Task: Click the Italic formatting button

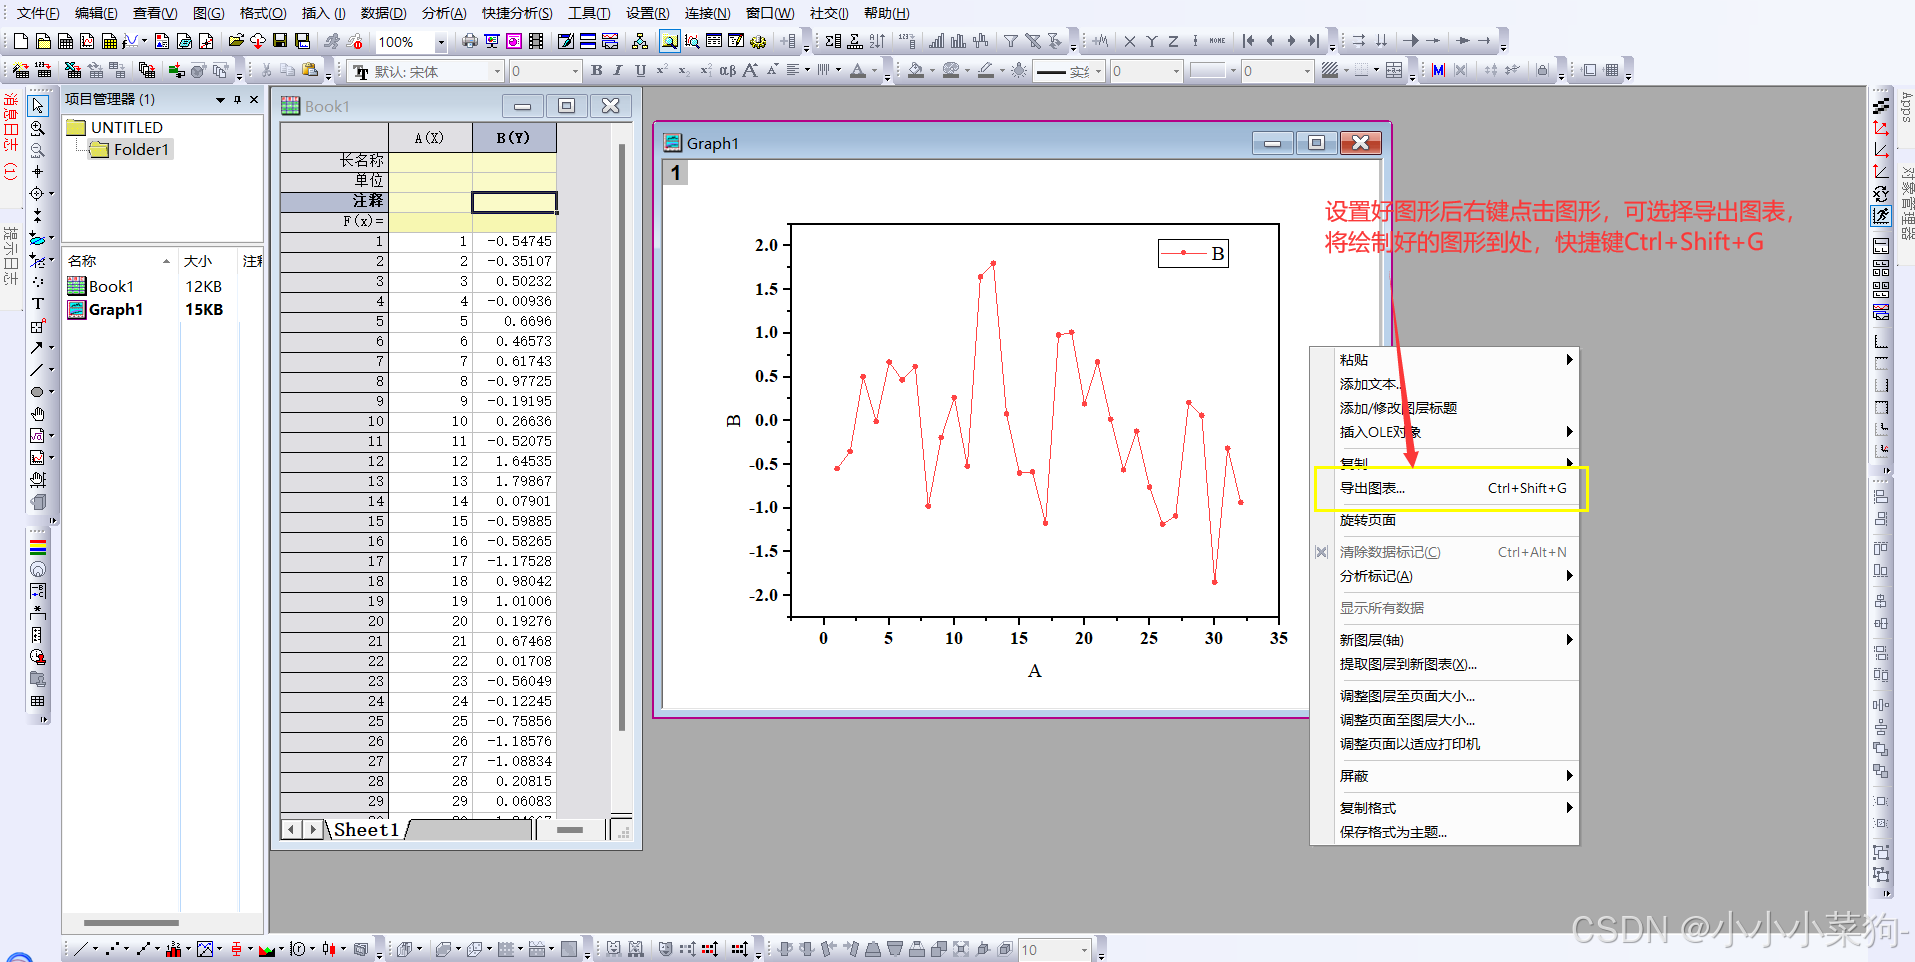Action: 618,70
